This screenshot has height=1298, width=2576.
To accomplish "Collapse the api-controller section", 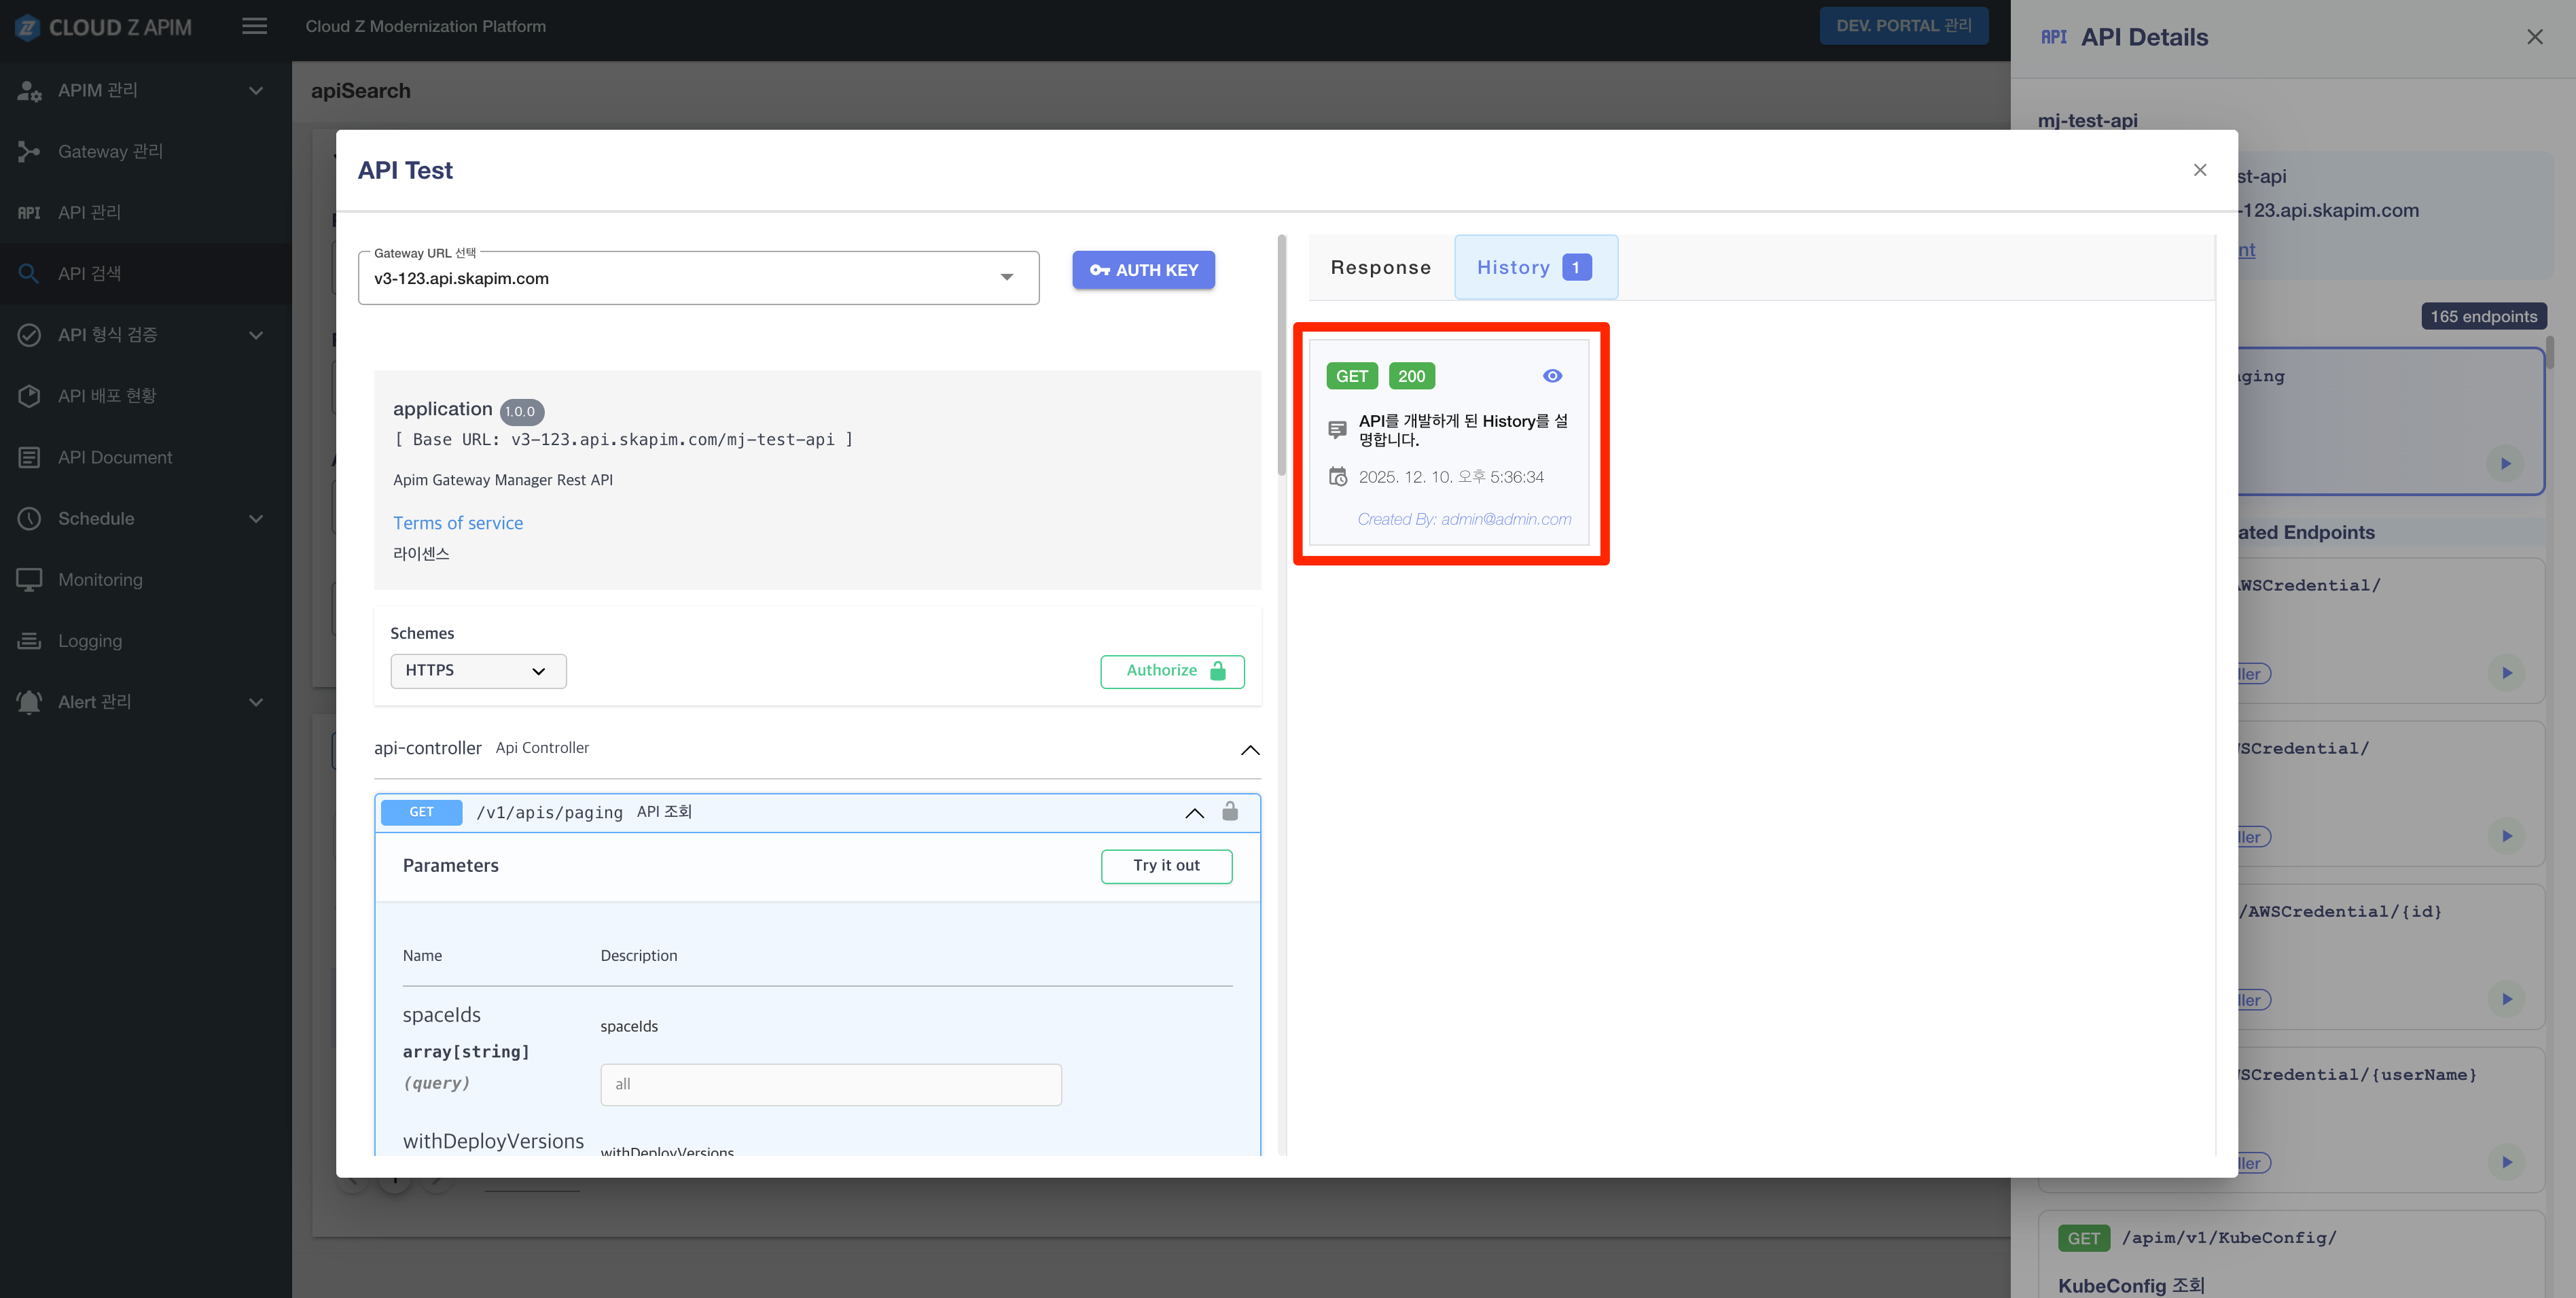I will (x=1250, y=749).
